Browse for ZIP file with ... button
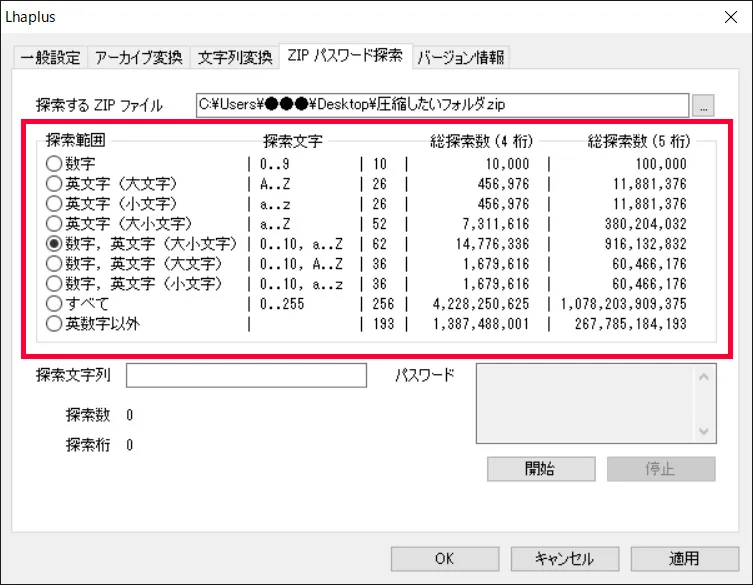Viewport: 753px width, 585px height. click(703, 105)
